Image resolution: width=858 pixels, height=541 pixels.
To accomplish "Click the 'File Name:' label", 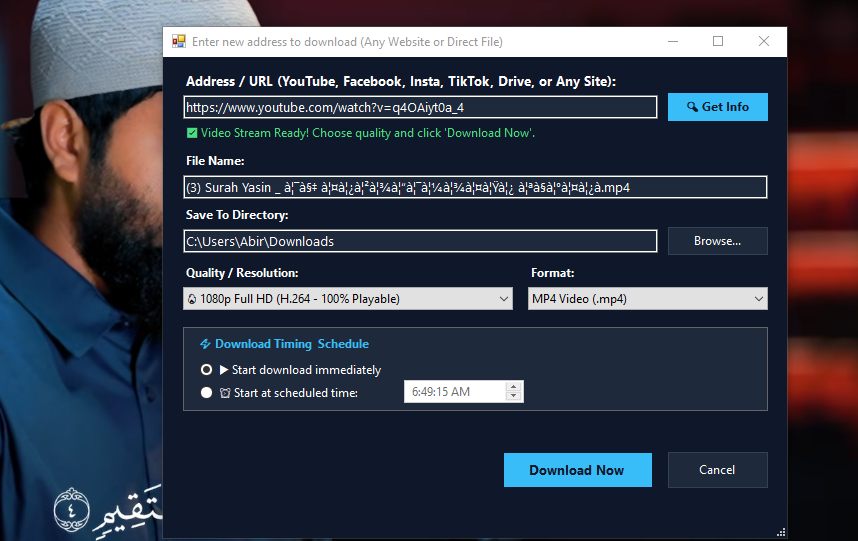I will (x=215, y=161).
